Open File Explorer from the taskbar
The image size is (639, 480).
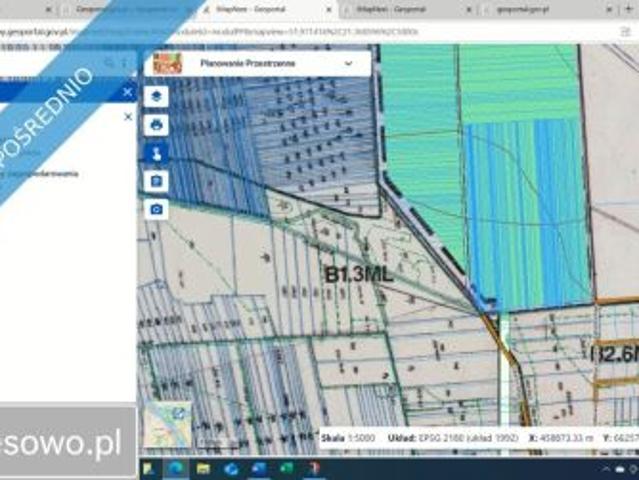(x=203, y=468)
